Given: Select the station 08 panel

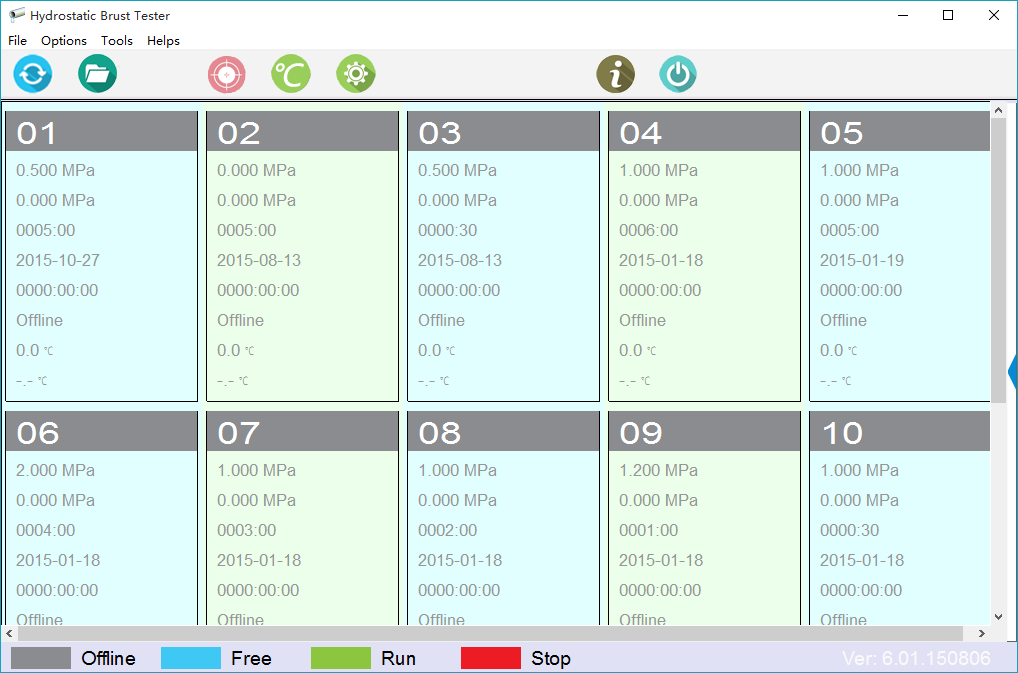Looking at the screenshot, I should point(503,530).
